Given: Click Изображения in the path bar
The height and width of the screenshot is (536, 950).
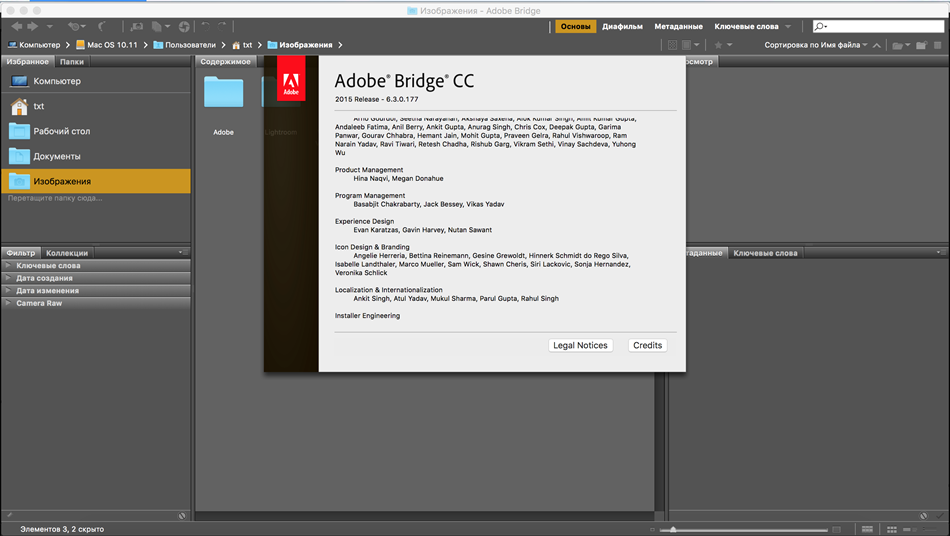Looking at the screenshot, I should click(300, 45).
